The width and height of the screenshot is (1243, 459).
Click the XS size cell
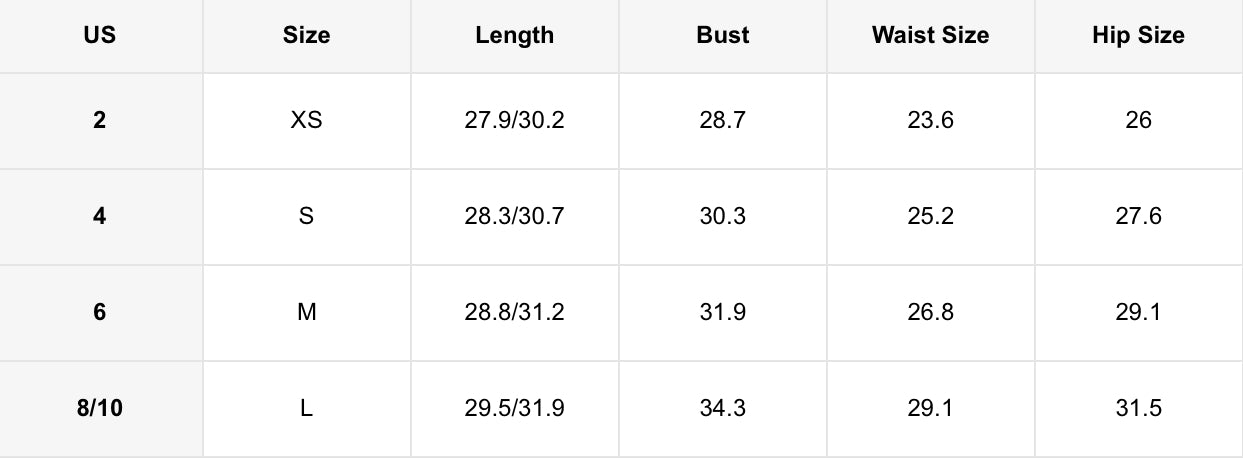click(306, 120)
